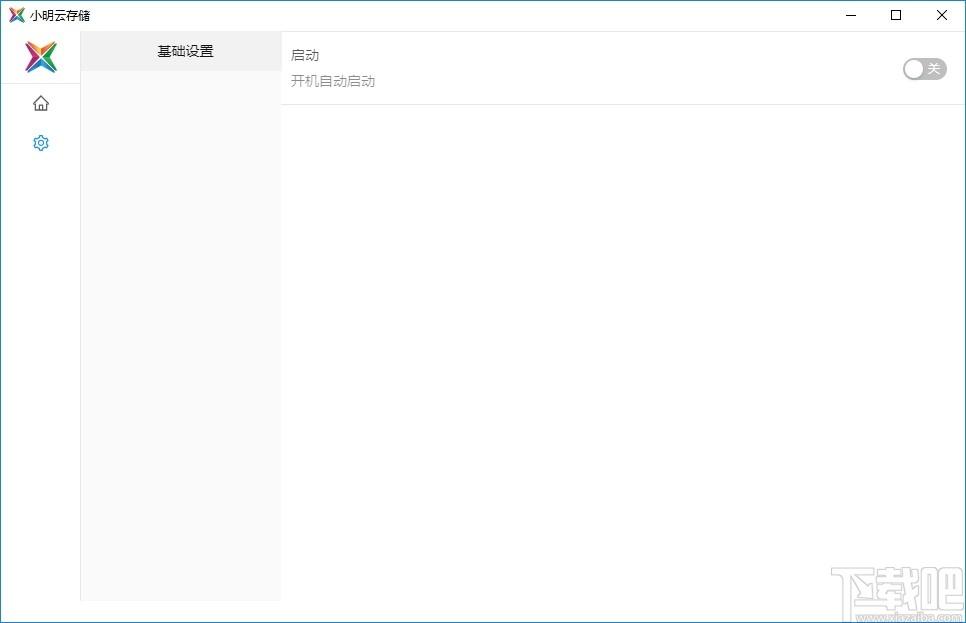The height and width of the screenshot is (623, 966).
Task: Click the small app icon in title bar
Action: click(17, 15)
